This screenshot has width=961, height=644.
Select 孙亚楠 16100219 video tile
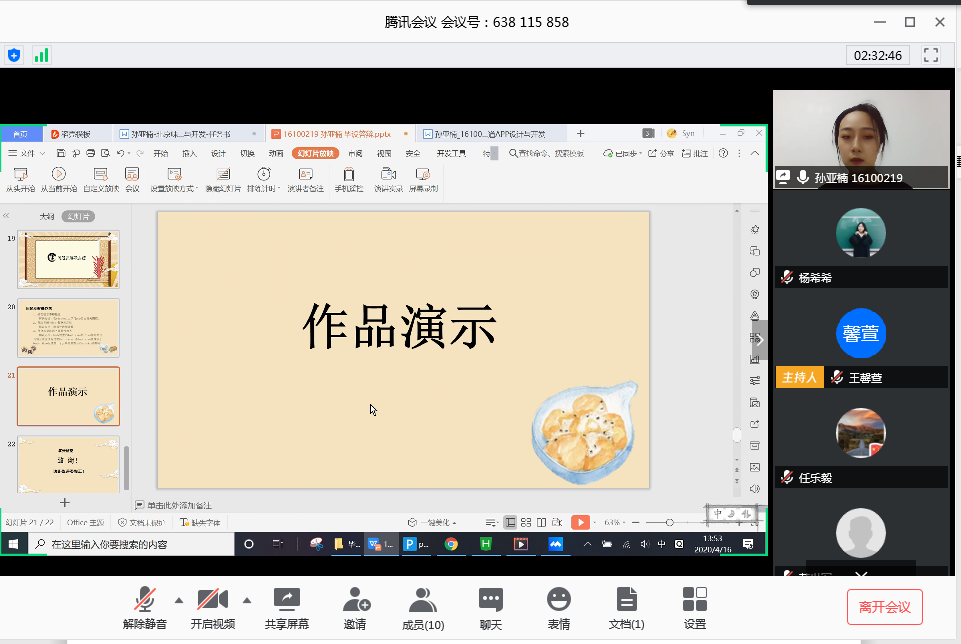point(861,139)
